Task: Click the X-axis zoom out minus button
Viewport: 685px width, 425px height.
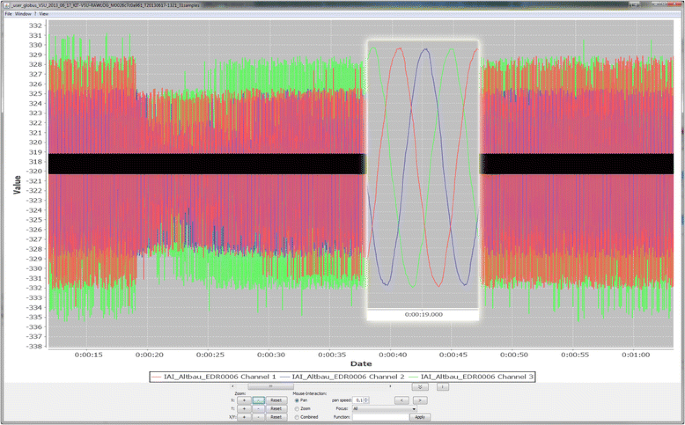Action: tap(259, 400)
